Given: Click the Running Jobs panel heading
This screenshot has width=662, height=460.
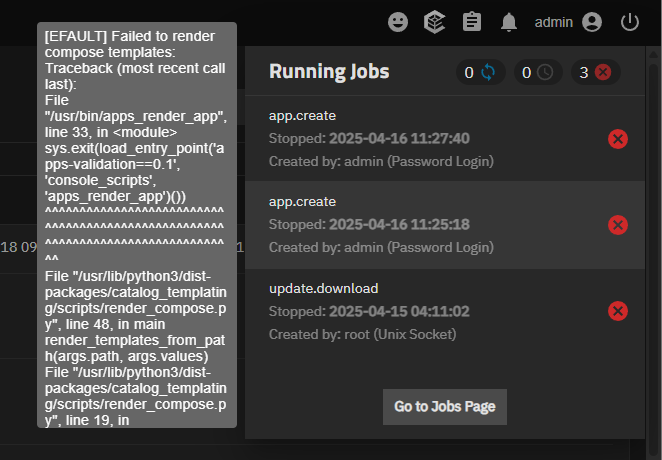Looking at the screenshot, I should point(329,72).
